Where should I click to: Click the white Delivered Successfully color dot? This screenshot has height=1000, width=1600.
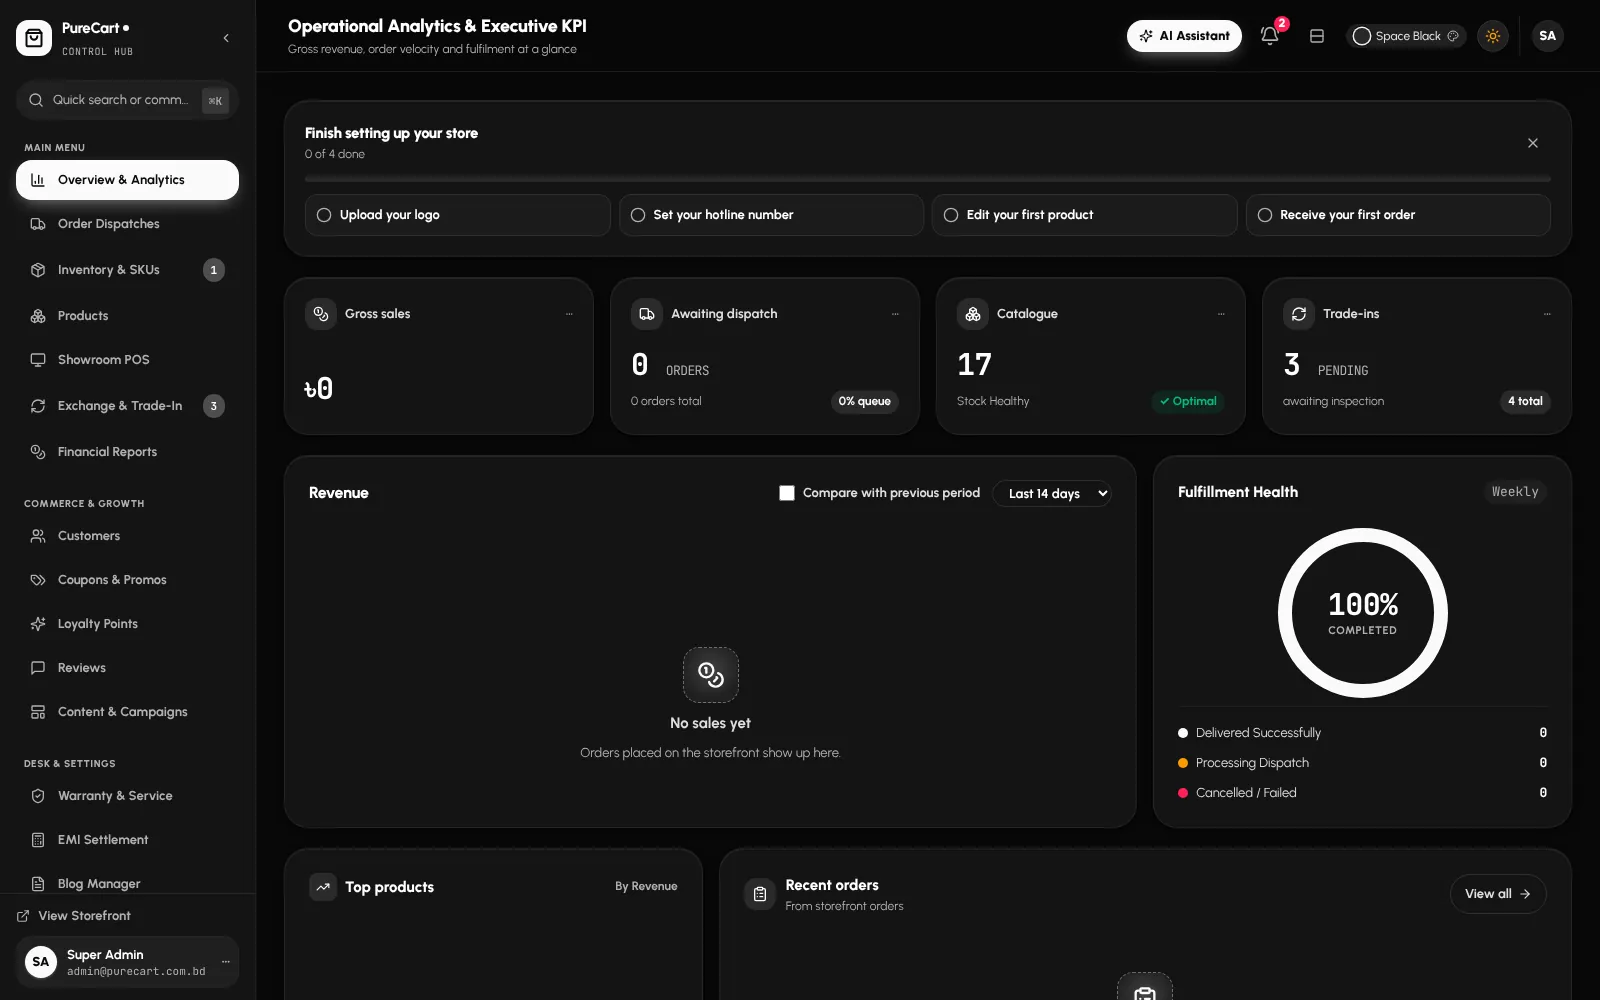coord(1183,733)
